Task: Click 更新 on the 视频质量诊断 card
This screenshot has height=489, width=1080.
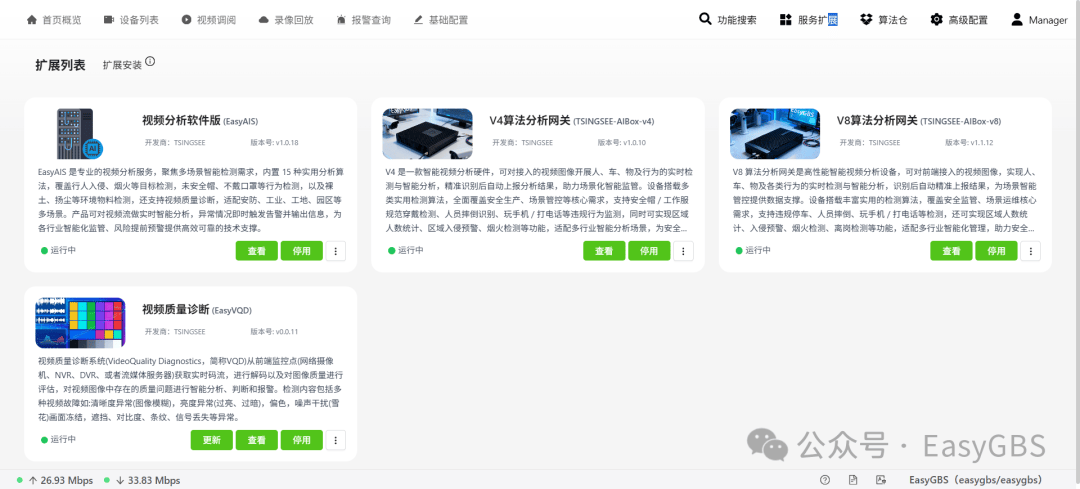Action: (x=211, y=440)
